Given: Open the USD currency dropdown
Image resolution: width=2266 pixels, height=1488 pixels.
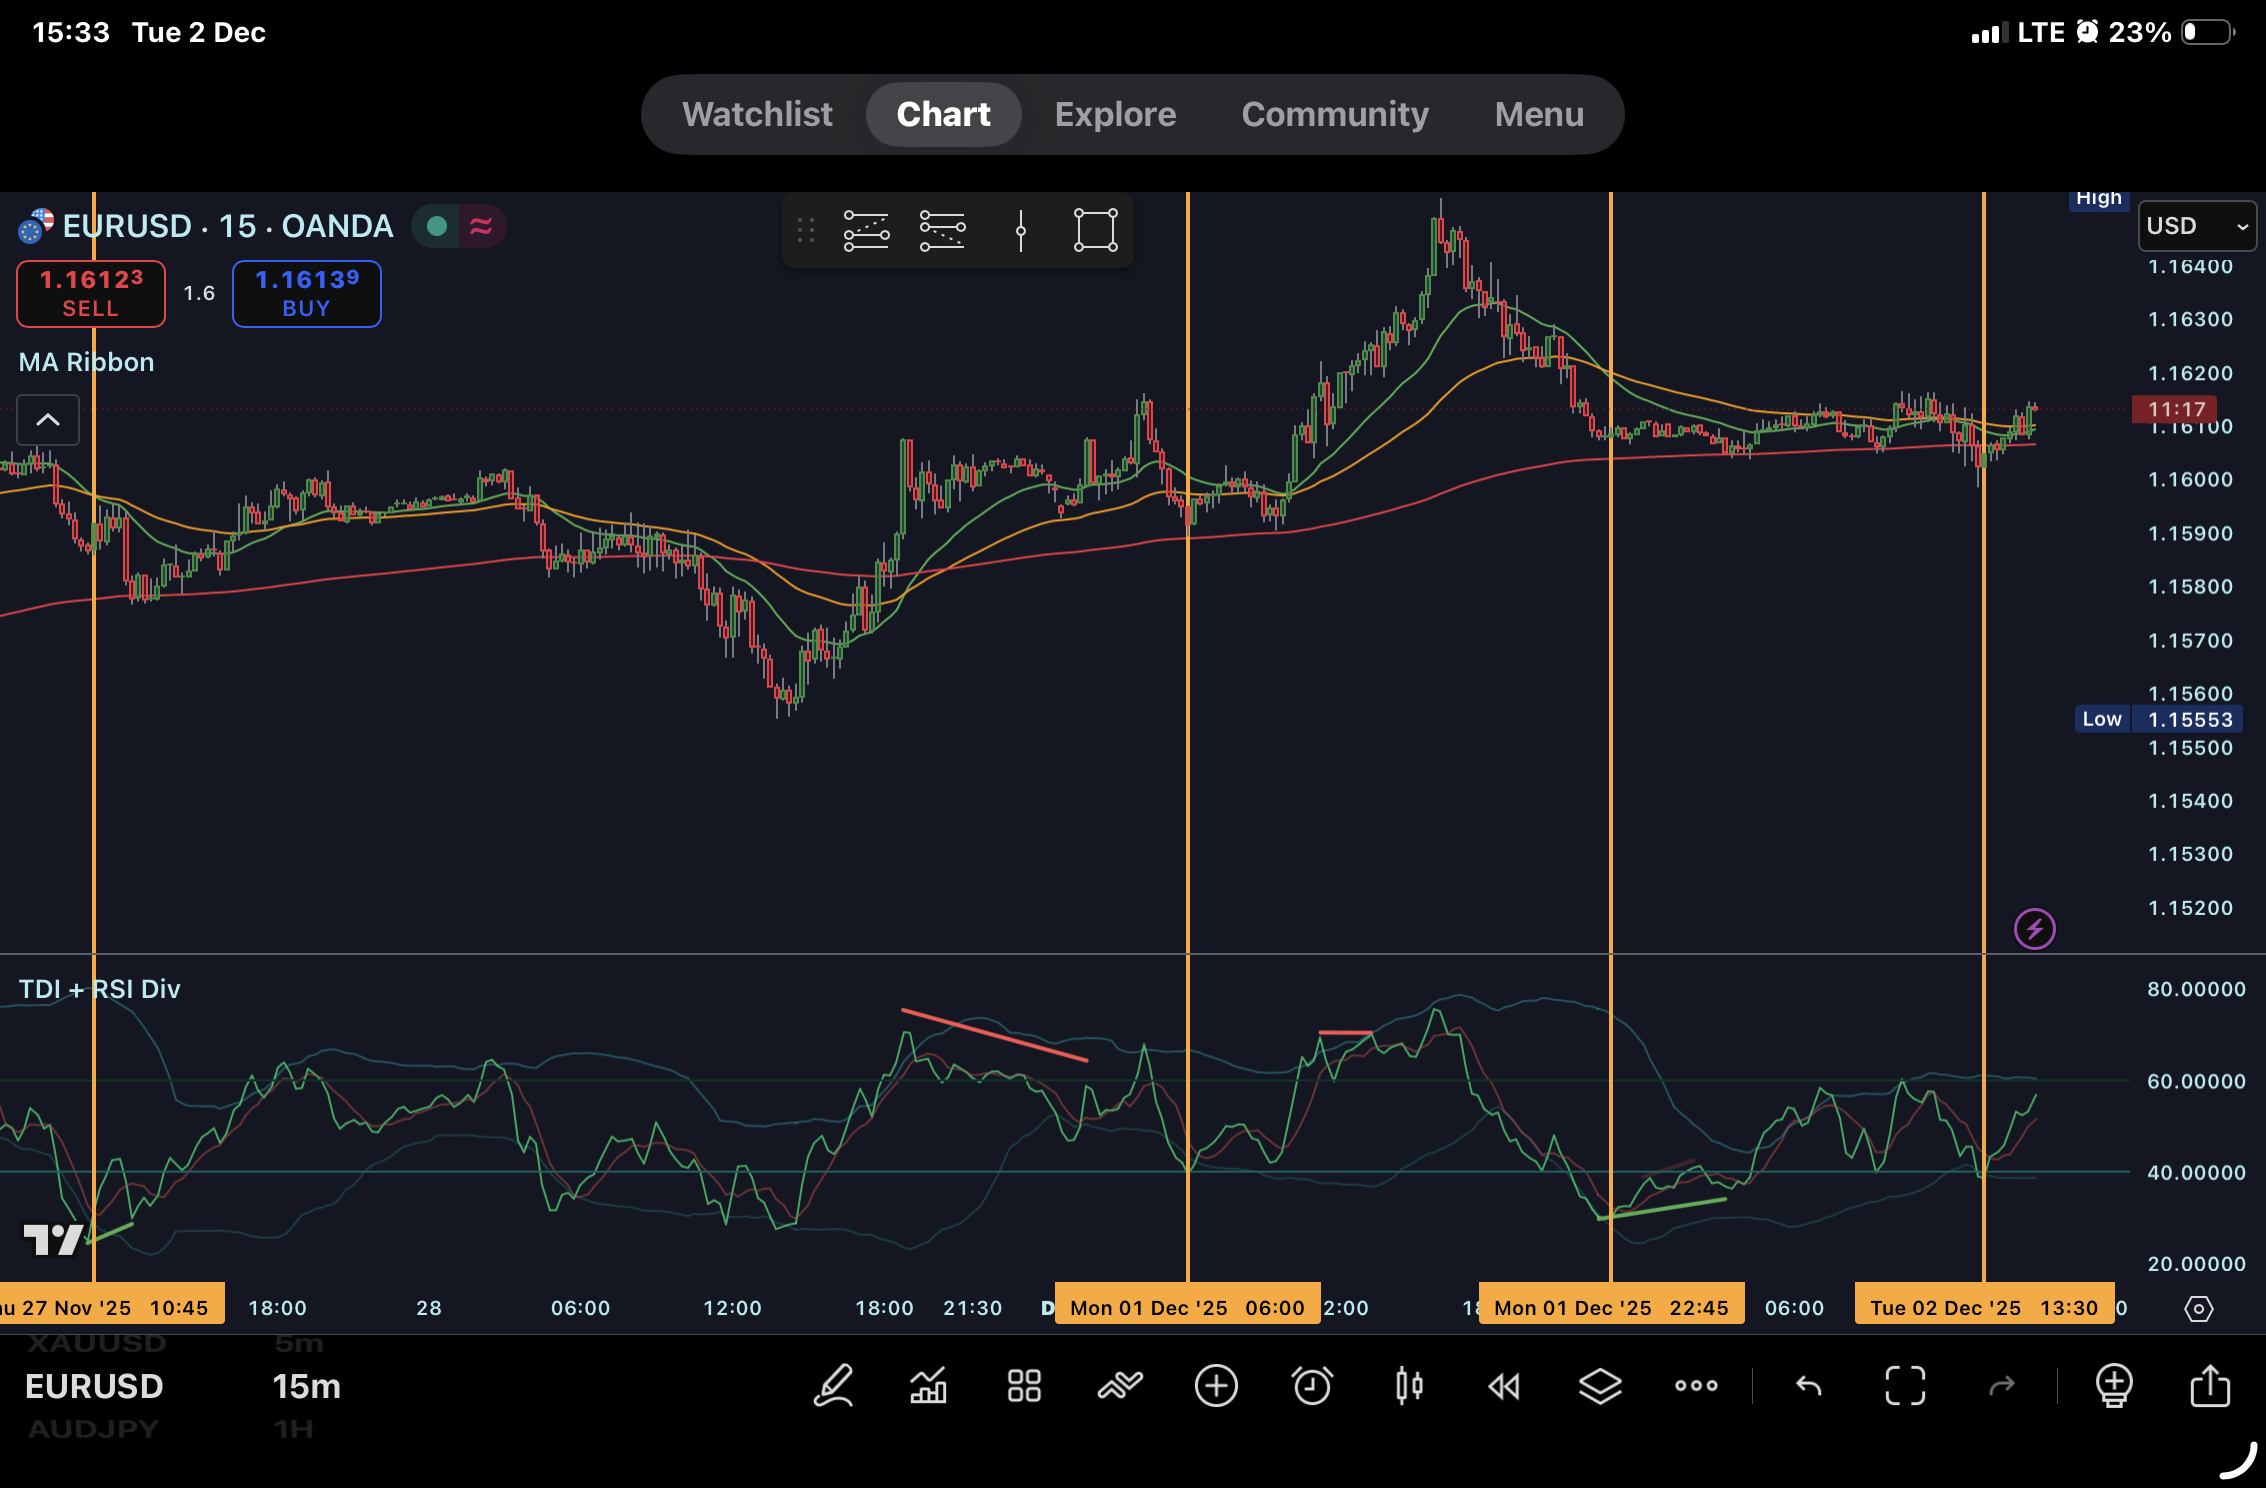Looking at the screenshot, I should (2196, 226).
